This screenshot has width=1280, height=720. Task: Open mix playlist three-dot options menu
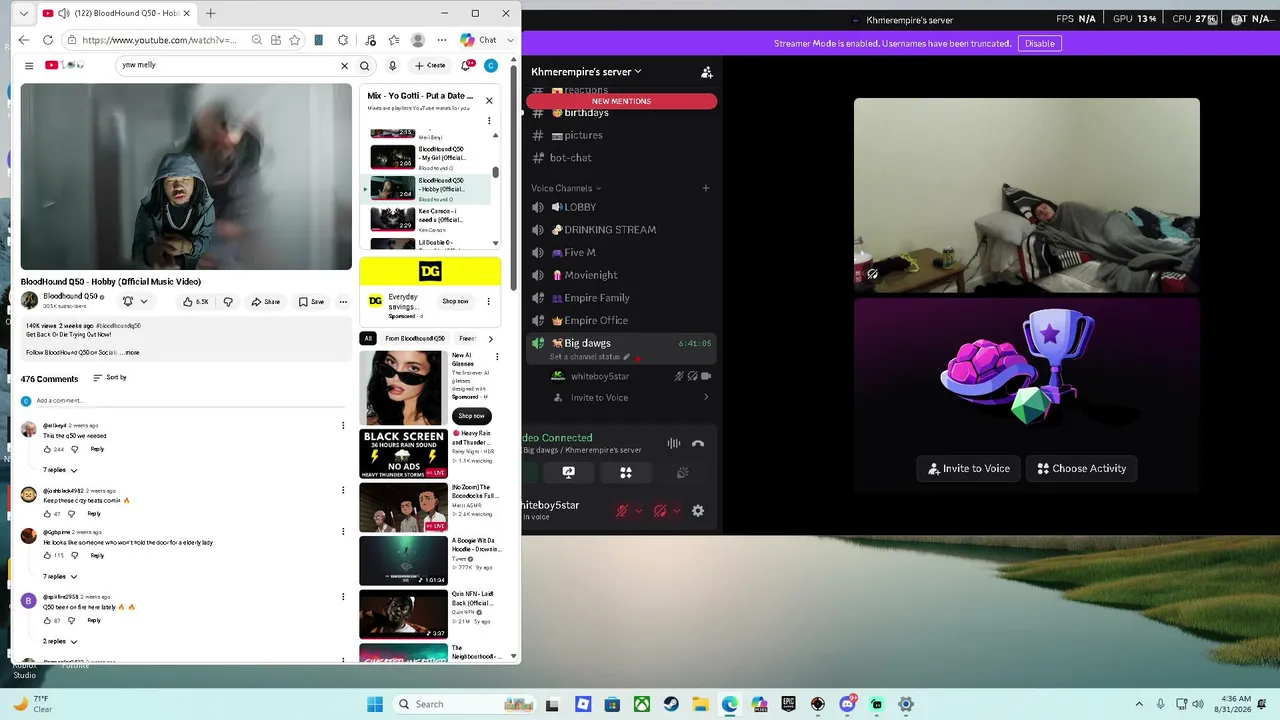click(x=489, y=121)
